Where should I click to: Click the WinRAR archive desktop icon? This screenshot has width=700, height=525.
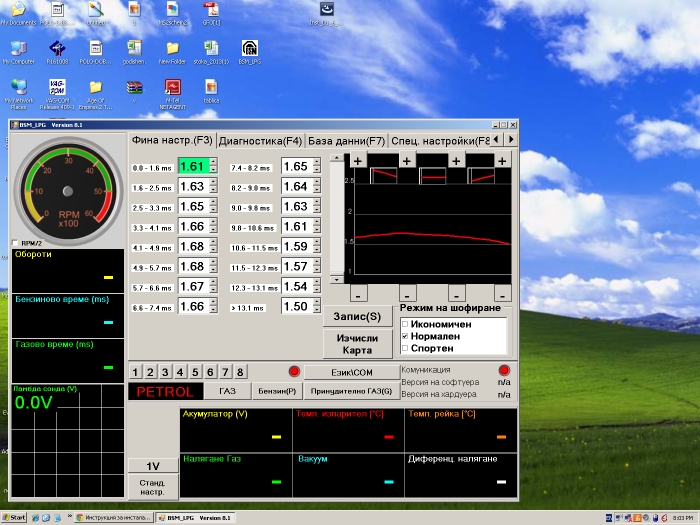tap(133, 89)
